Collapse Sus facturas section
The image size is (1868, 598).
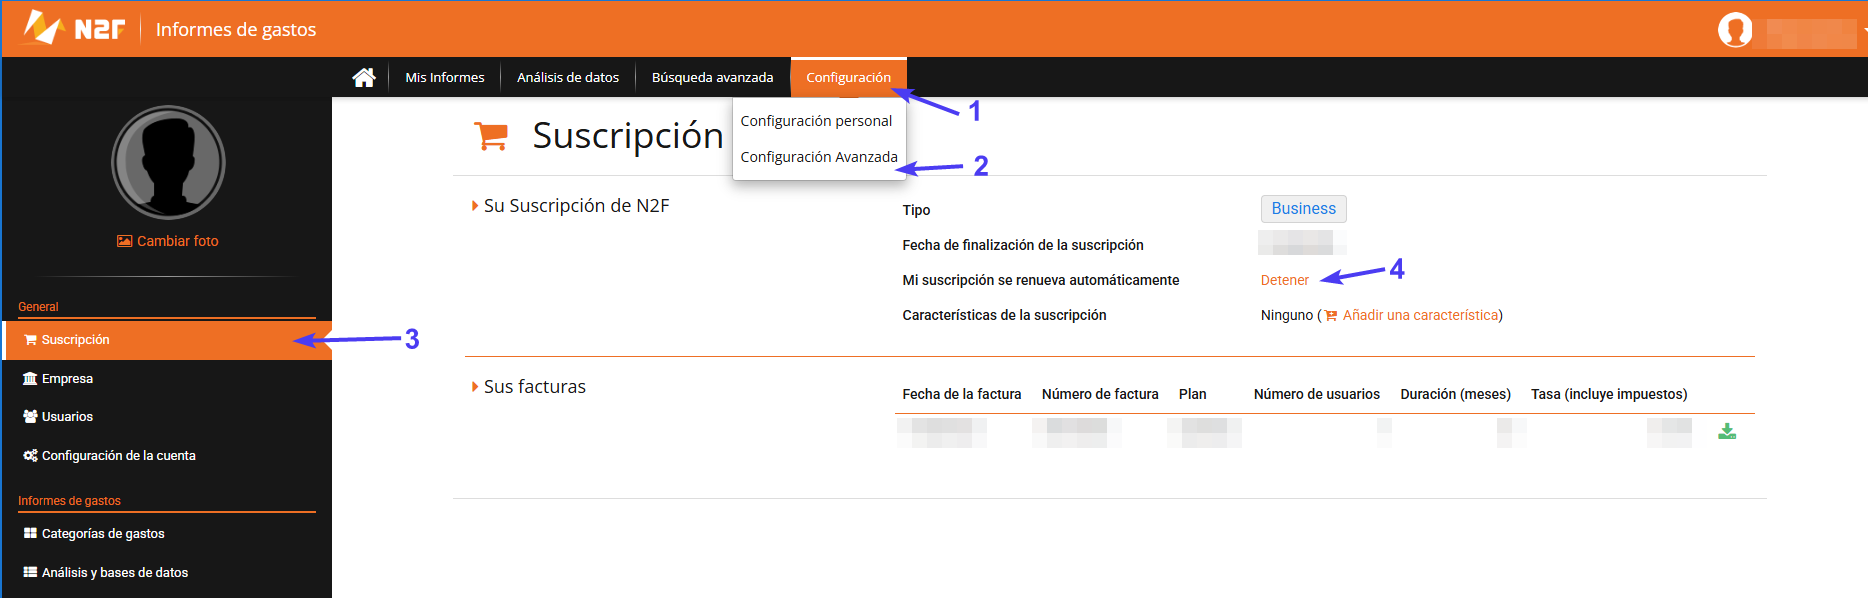click(x=475, y=386)
